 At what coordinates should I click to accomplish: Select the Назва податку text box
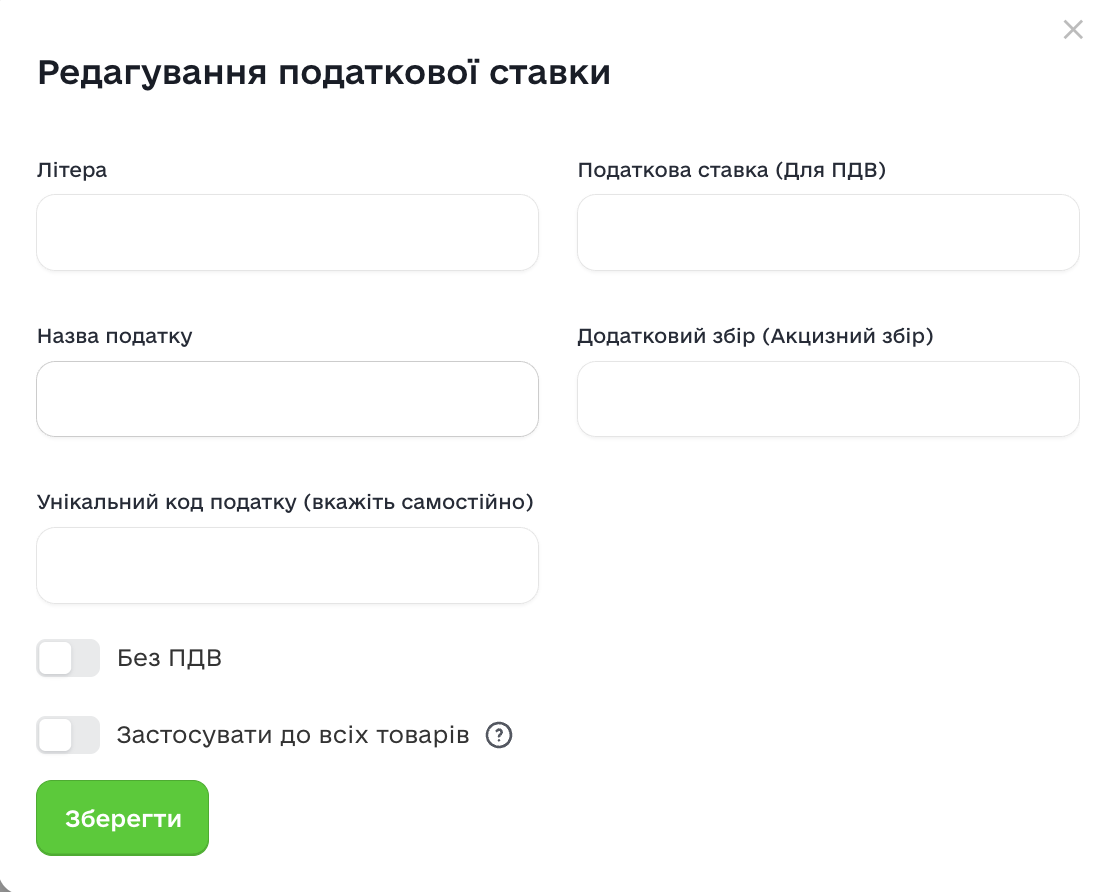287,399
